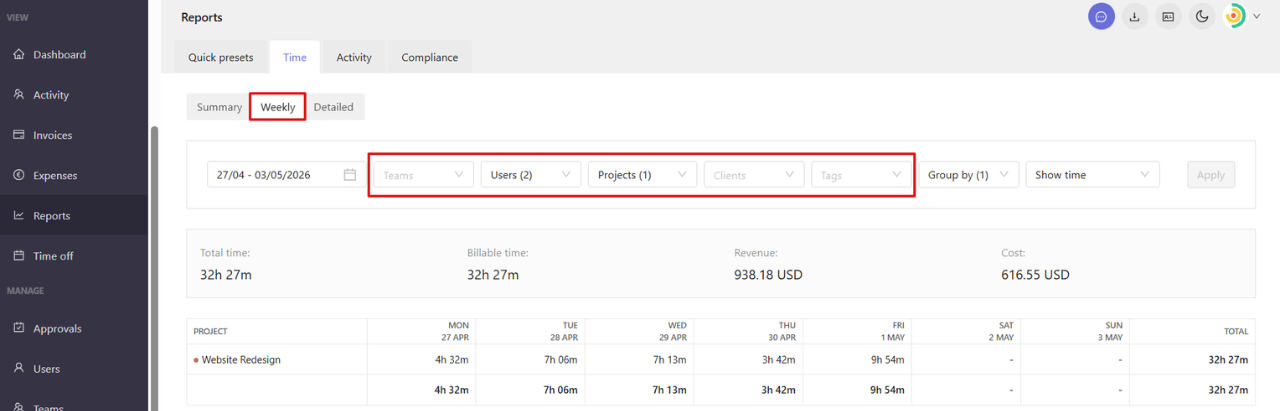Click the calendar icon in date field
Image resolution: width=1280 pixels, height=411 pixels.
coord(350,175)
